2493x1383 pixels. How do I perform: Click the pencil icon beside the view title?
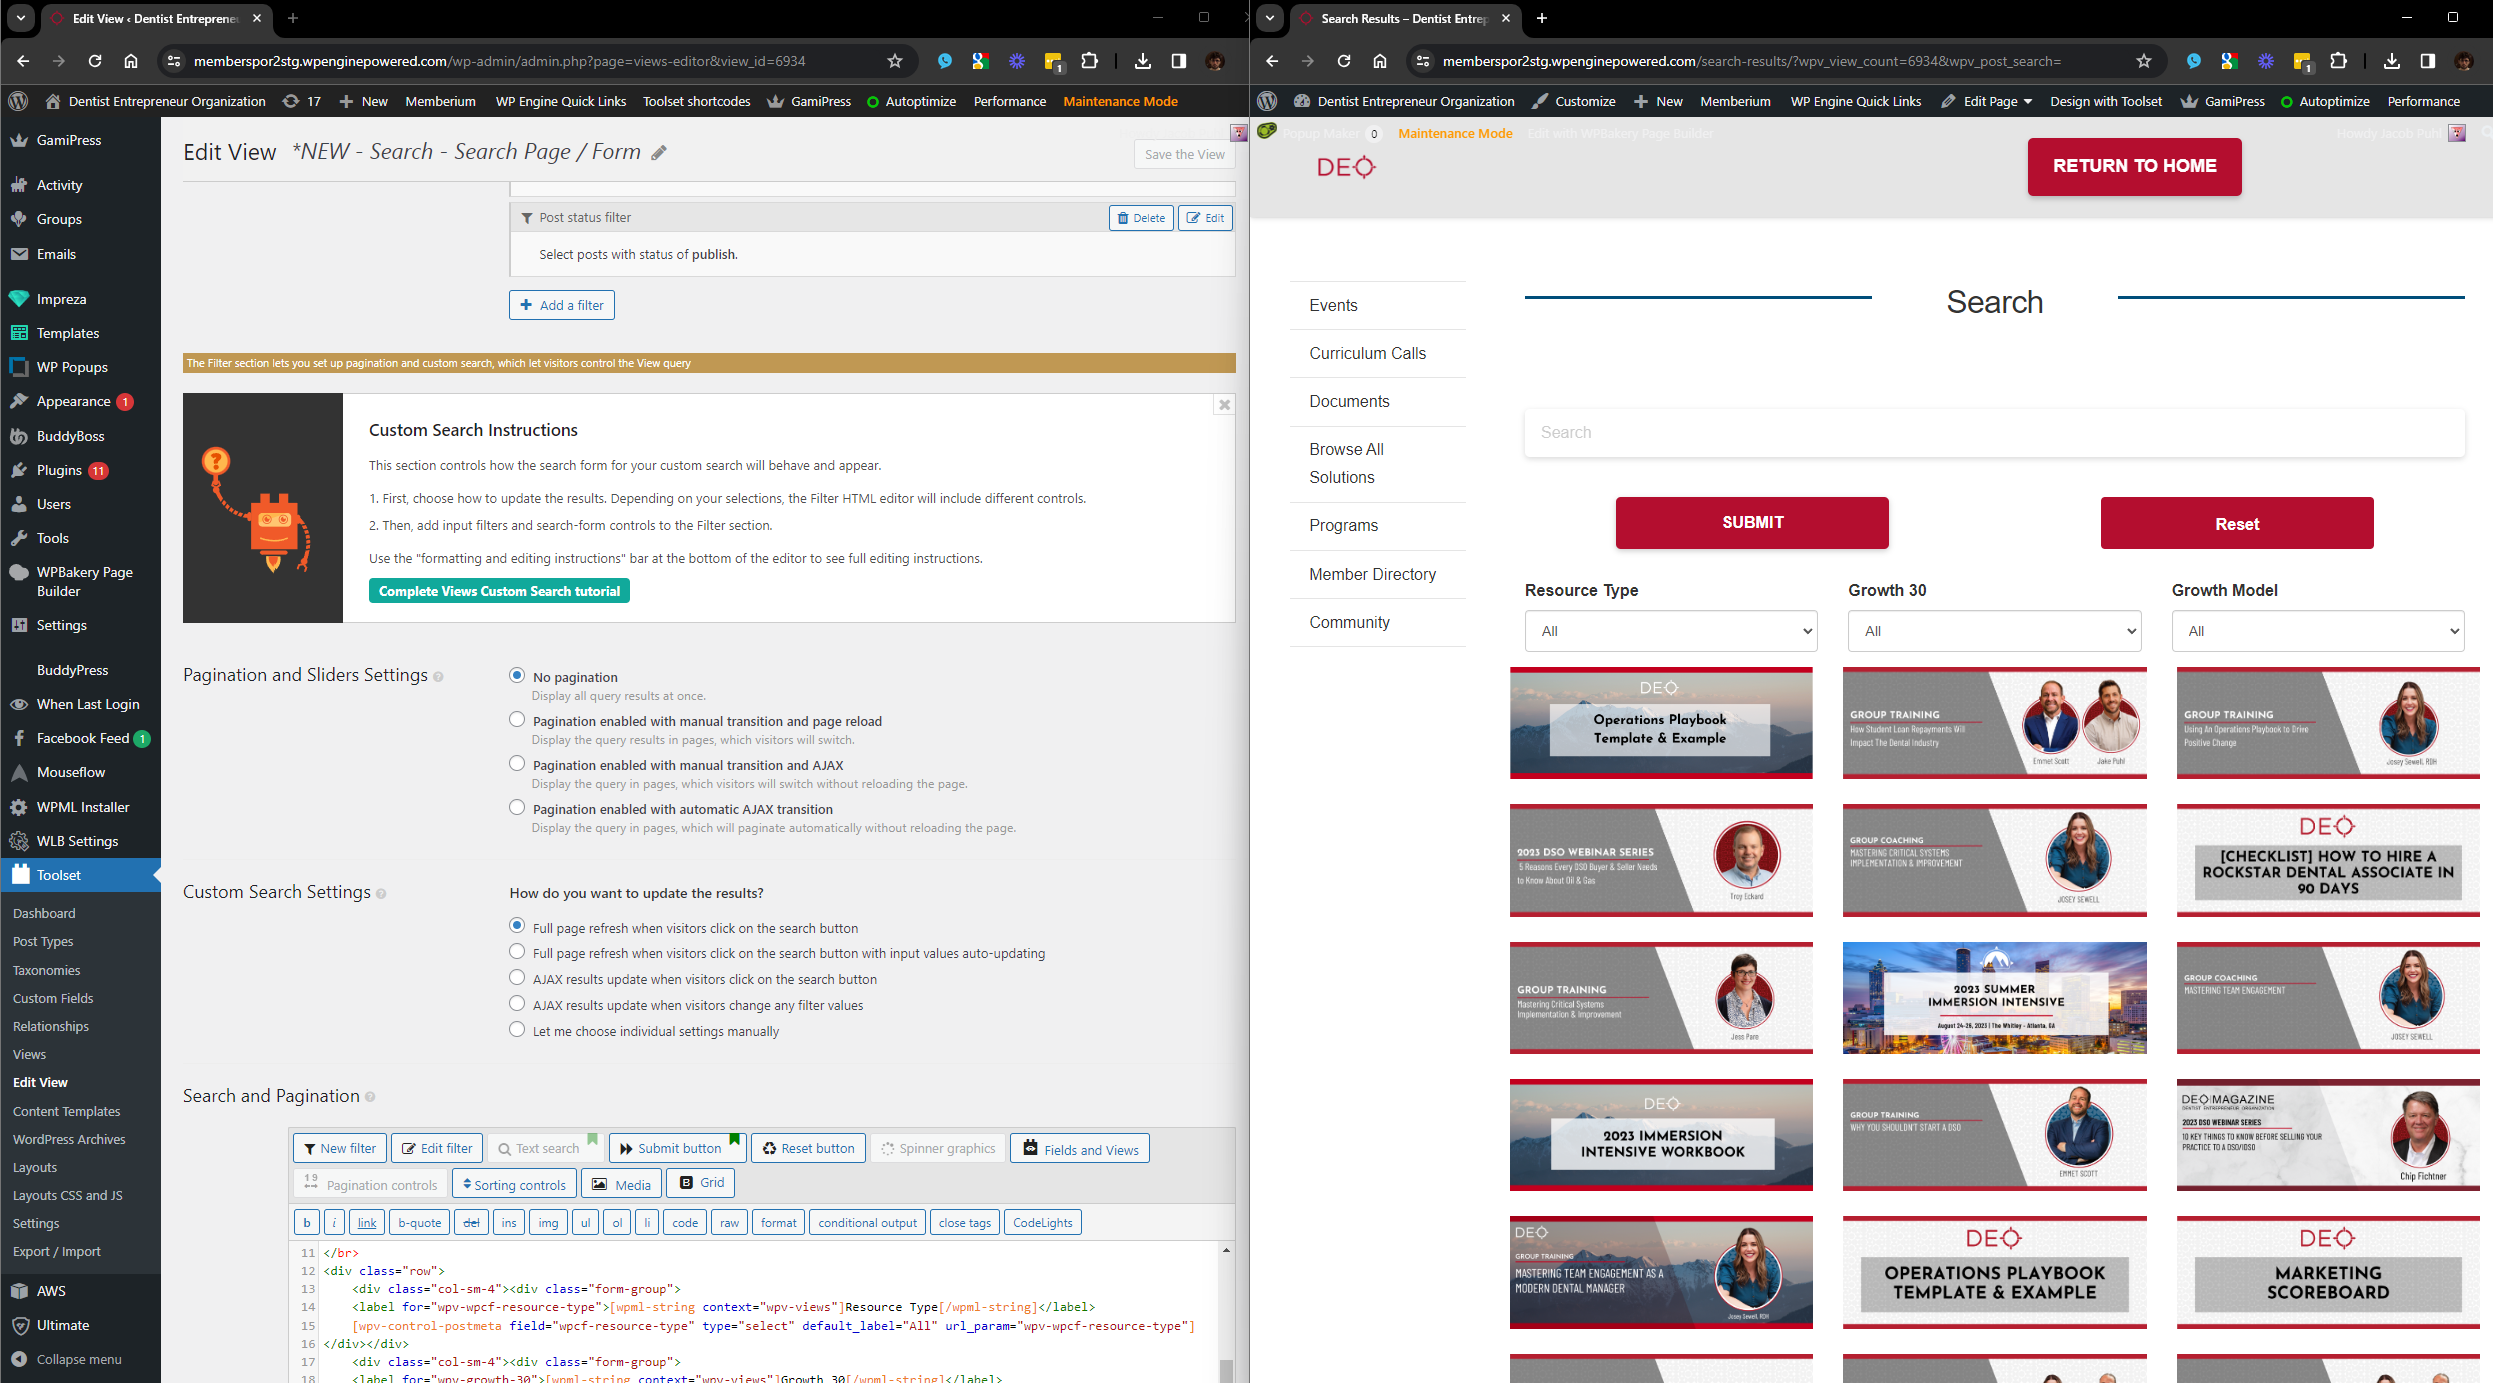pos(659,153)
